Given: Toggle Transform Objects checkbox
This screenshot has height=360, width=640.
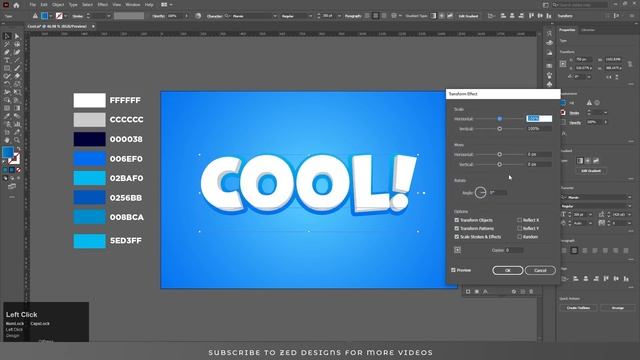Looking at the screenshot, I should tap(457, 220).
